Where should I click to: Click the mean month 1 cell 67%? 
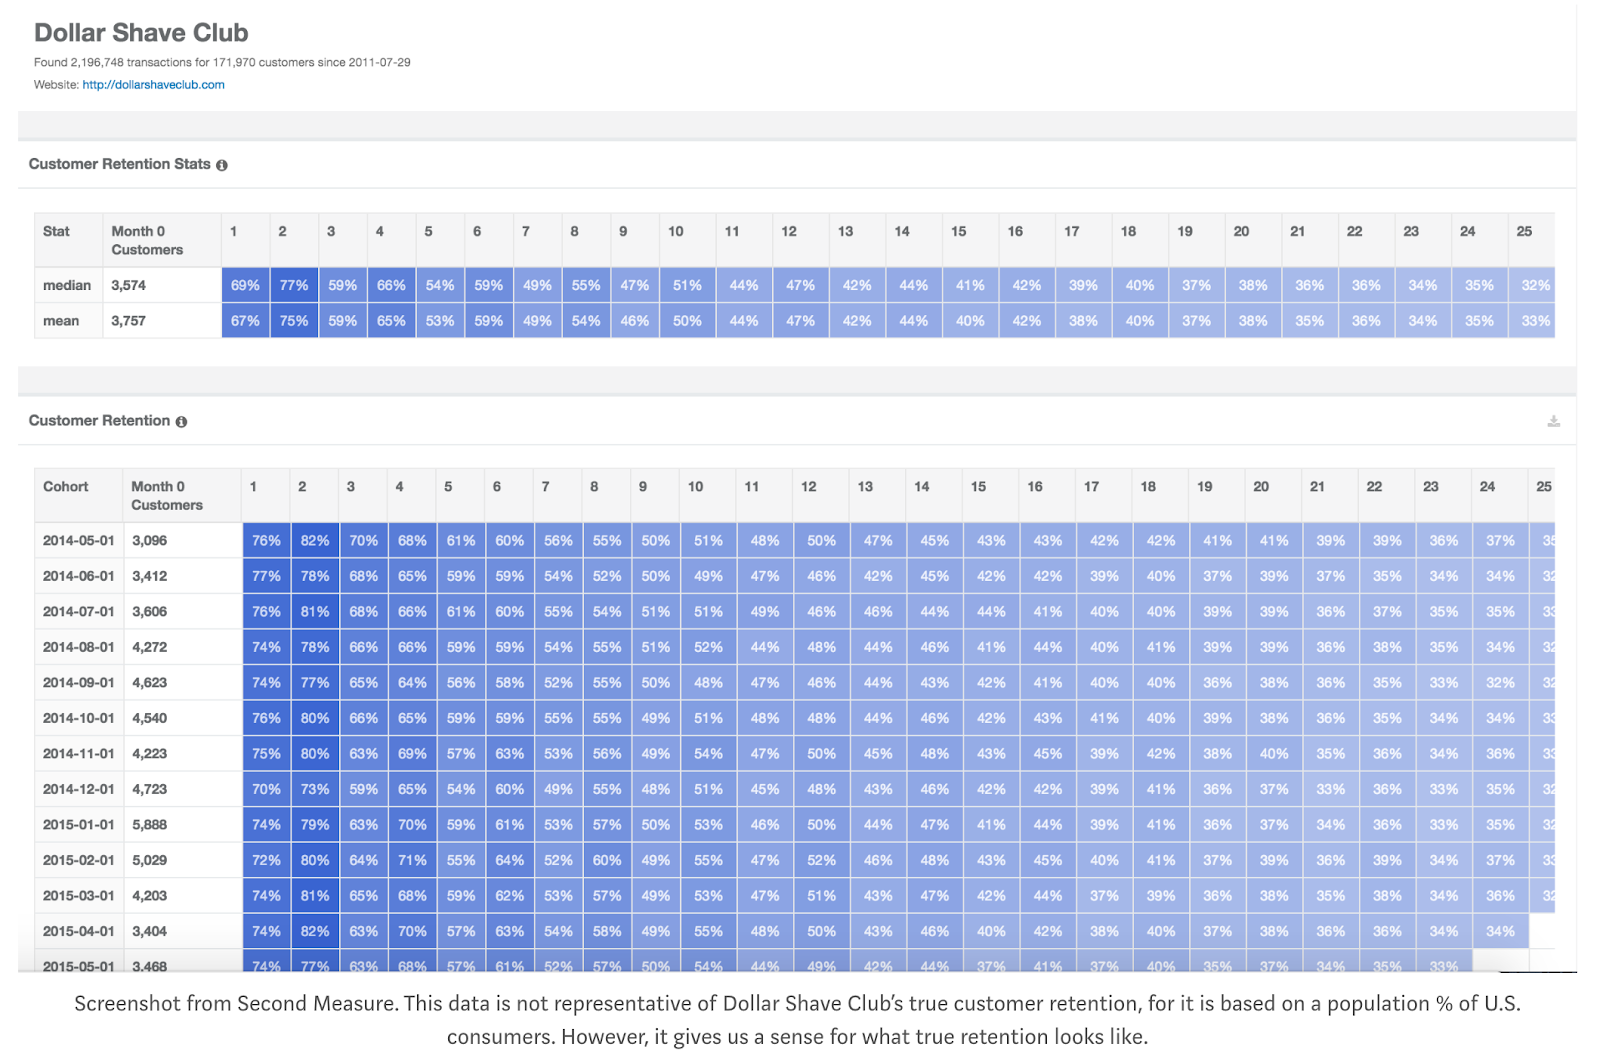pos(245,321)
